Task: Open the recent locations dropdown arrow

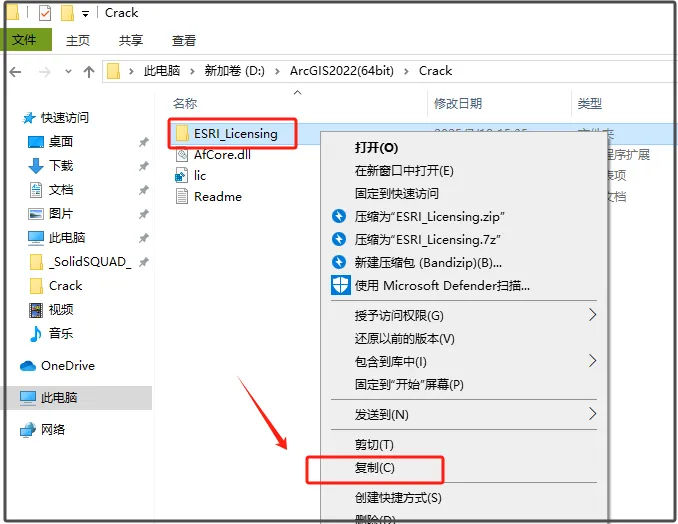Action: point(68,72)
